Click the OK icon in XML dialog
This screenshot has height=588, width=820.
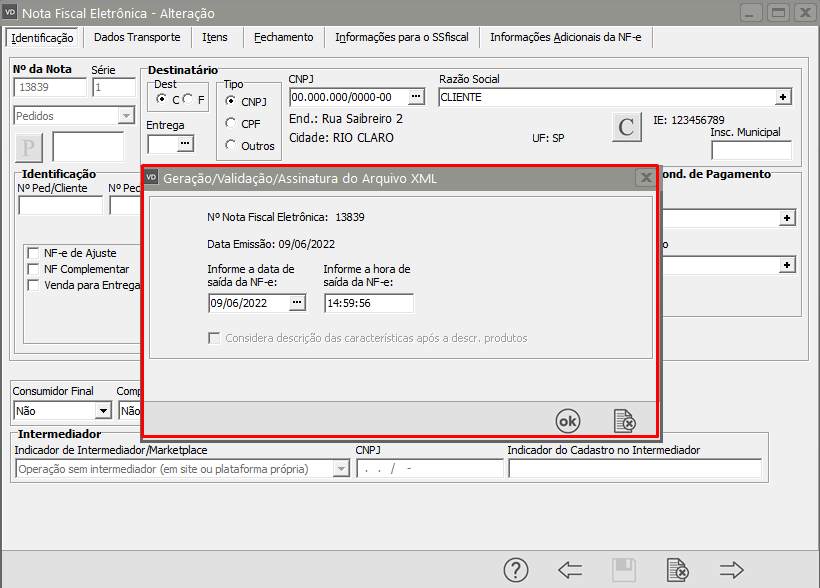pos(567,420)
